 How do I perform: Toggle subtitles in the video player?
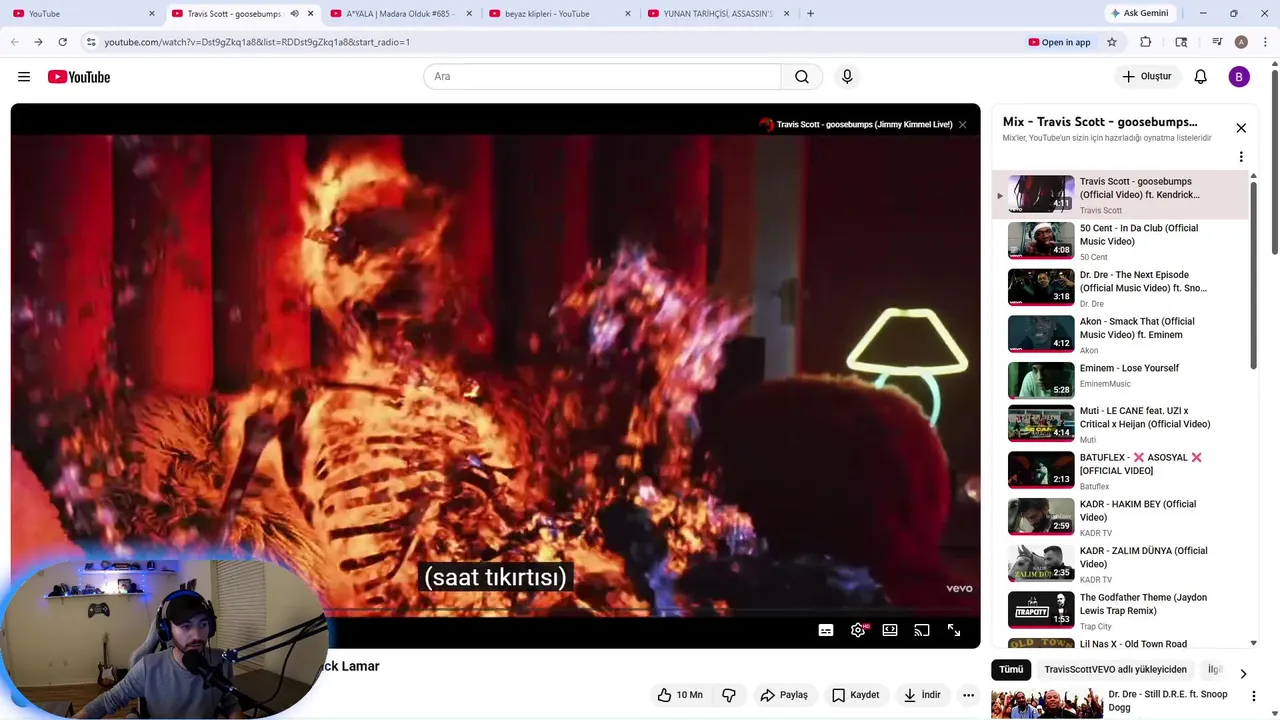point(826,630)
